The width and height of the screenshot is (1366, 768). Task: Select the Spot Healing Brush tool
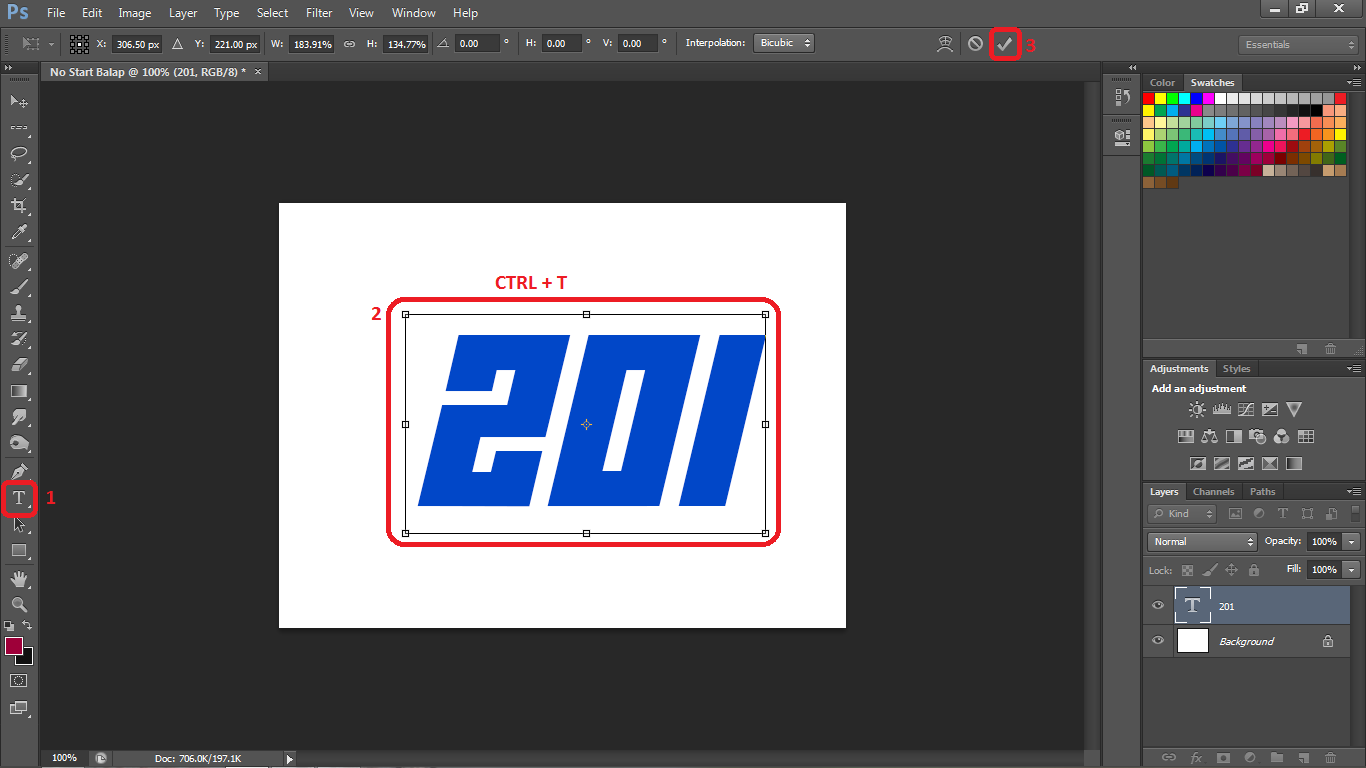(19, 261)
